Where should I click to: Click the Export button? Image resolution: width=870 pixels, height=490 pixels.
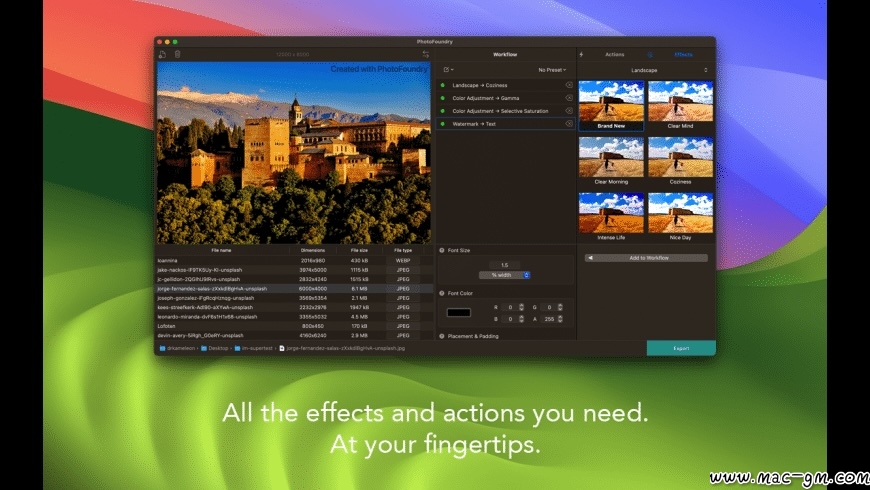[681, 348]
